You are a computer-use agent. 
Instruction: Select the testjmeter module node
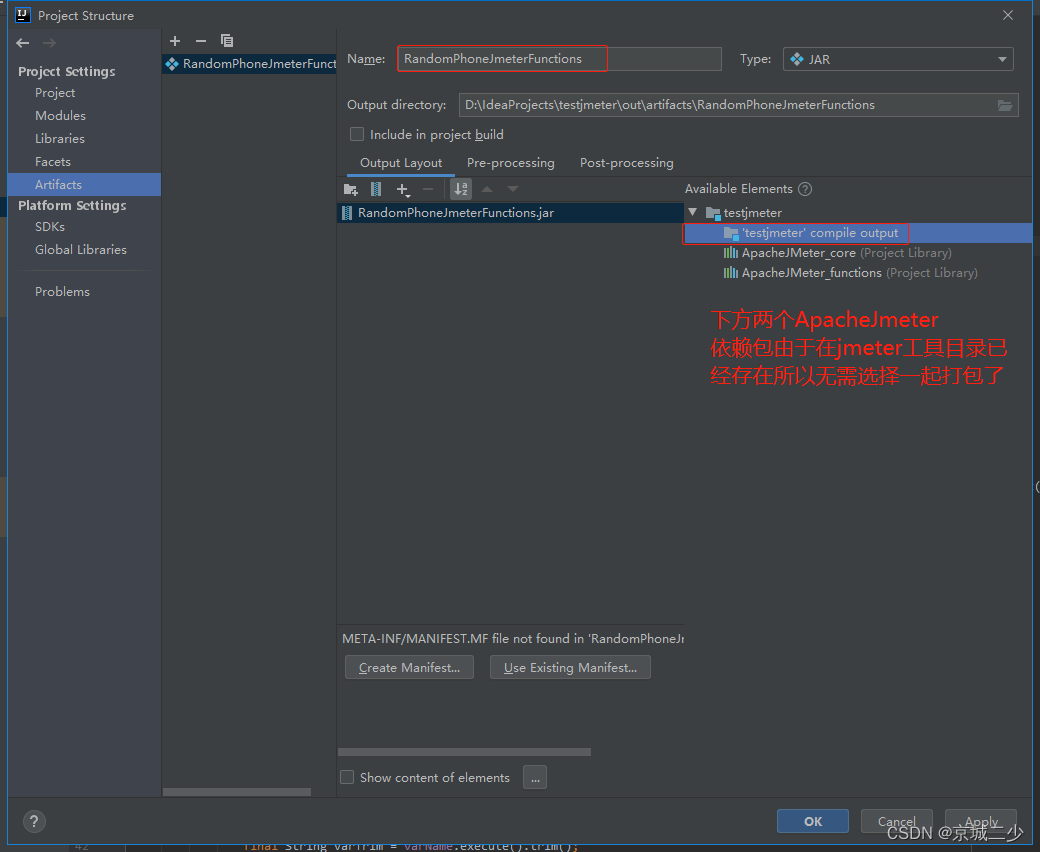[744, 213]
